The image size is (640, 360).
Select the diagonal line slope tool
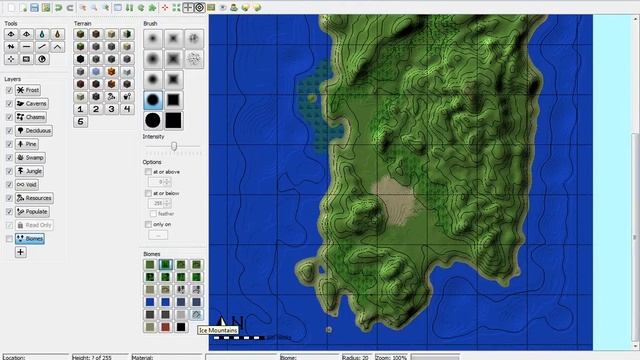[42, 47]
